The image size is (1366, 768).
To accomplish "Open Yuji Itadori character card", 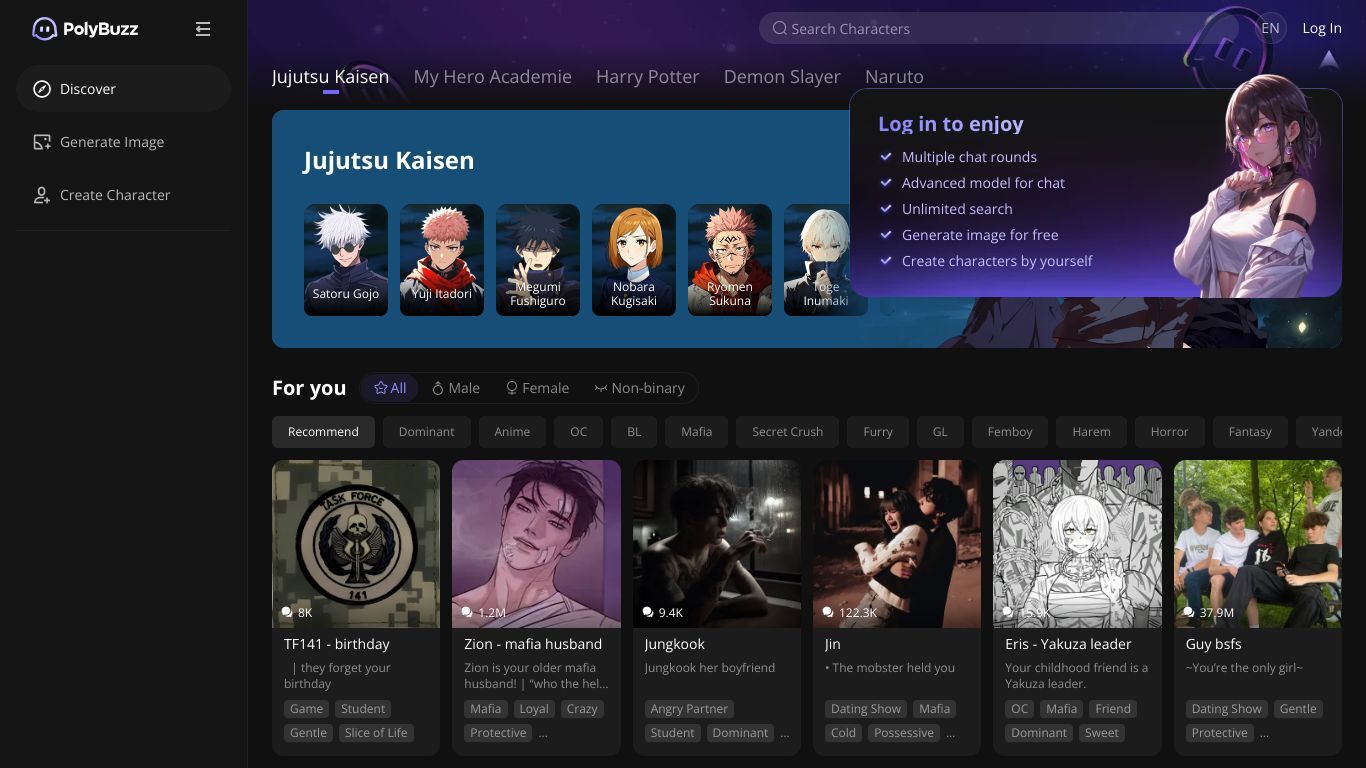I will point(442,260).
